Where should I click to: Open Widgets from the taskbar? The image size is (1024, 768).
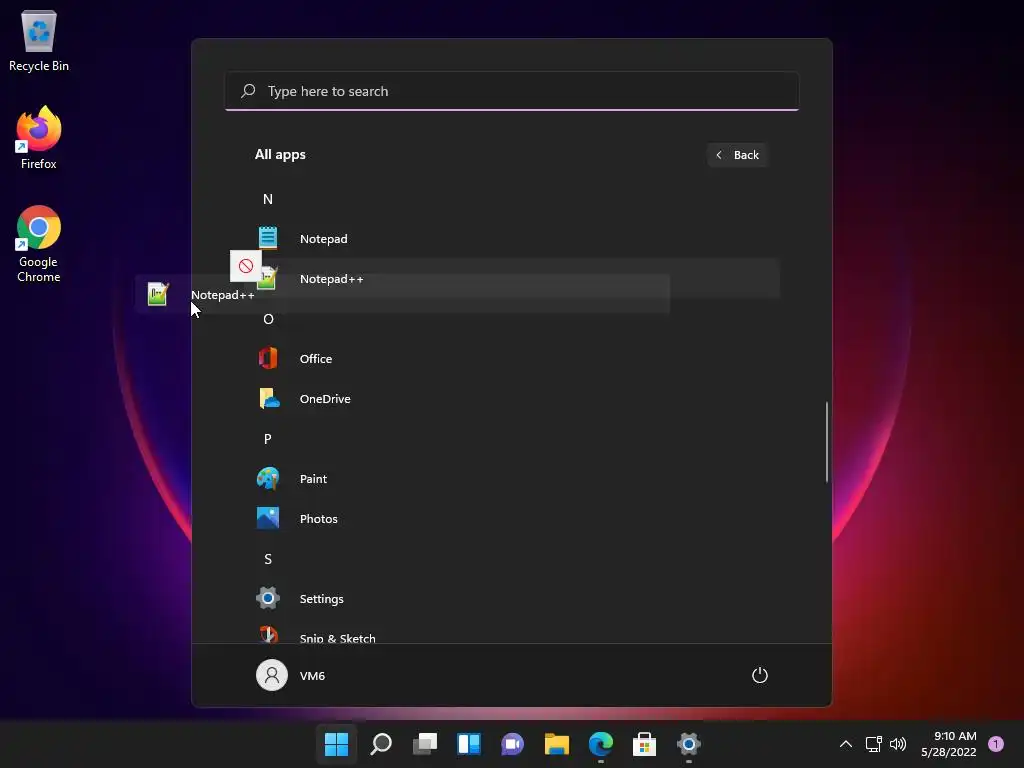click(469, 744)
